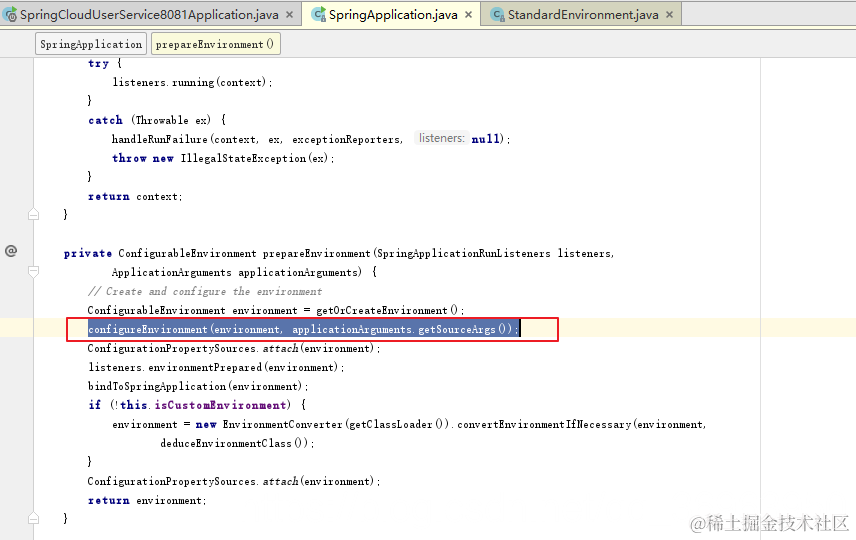Click the 'private' keyword of prepareEnvironment
Screen dimensions: 856x540
pyautogui.click(x=87, y=253)
